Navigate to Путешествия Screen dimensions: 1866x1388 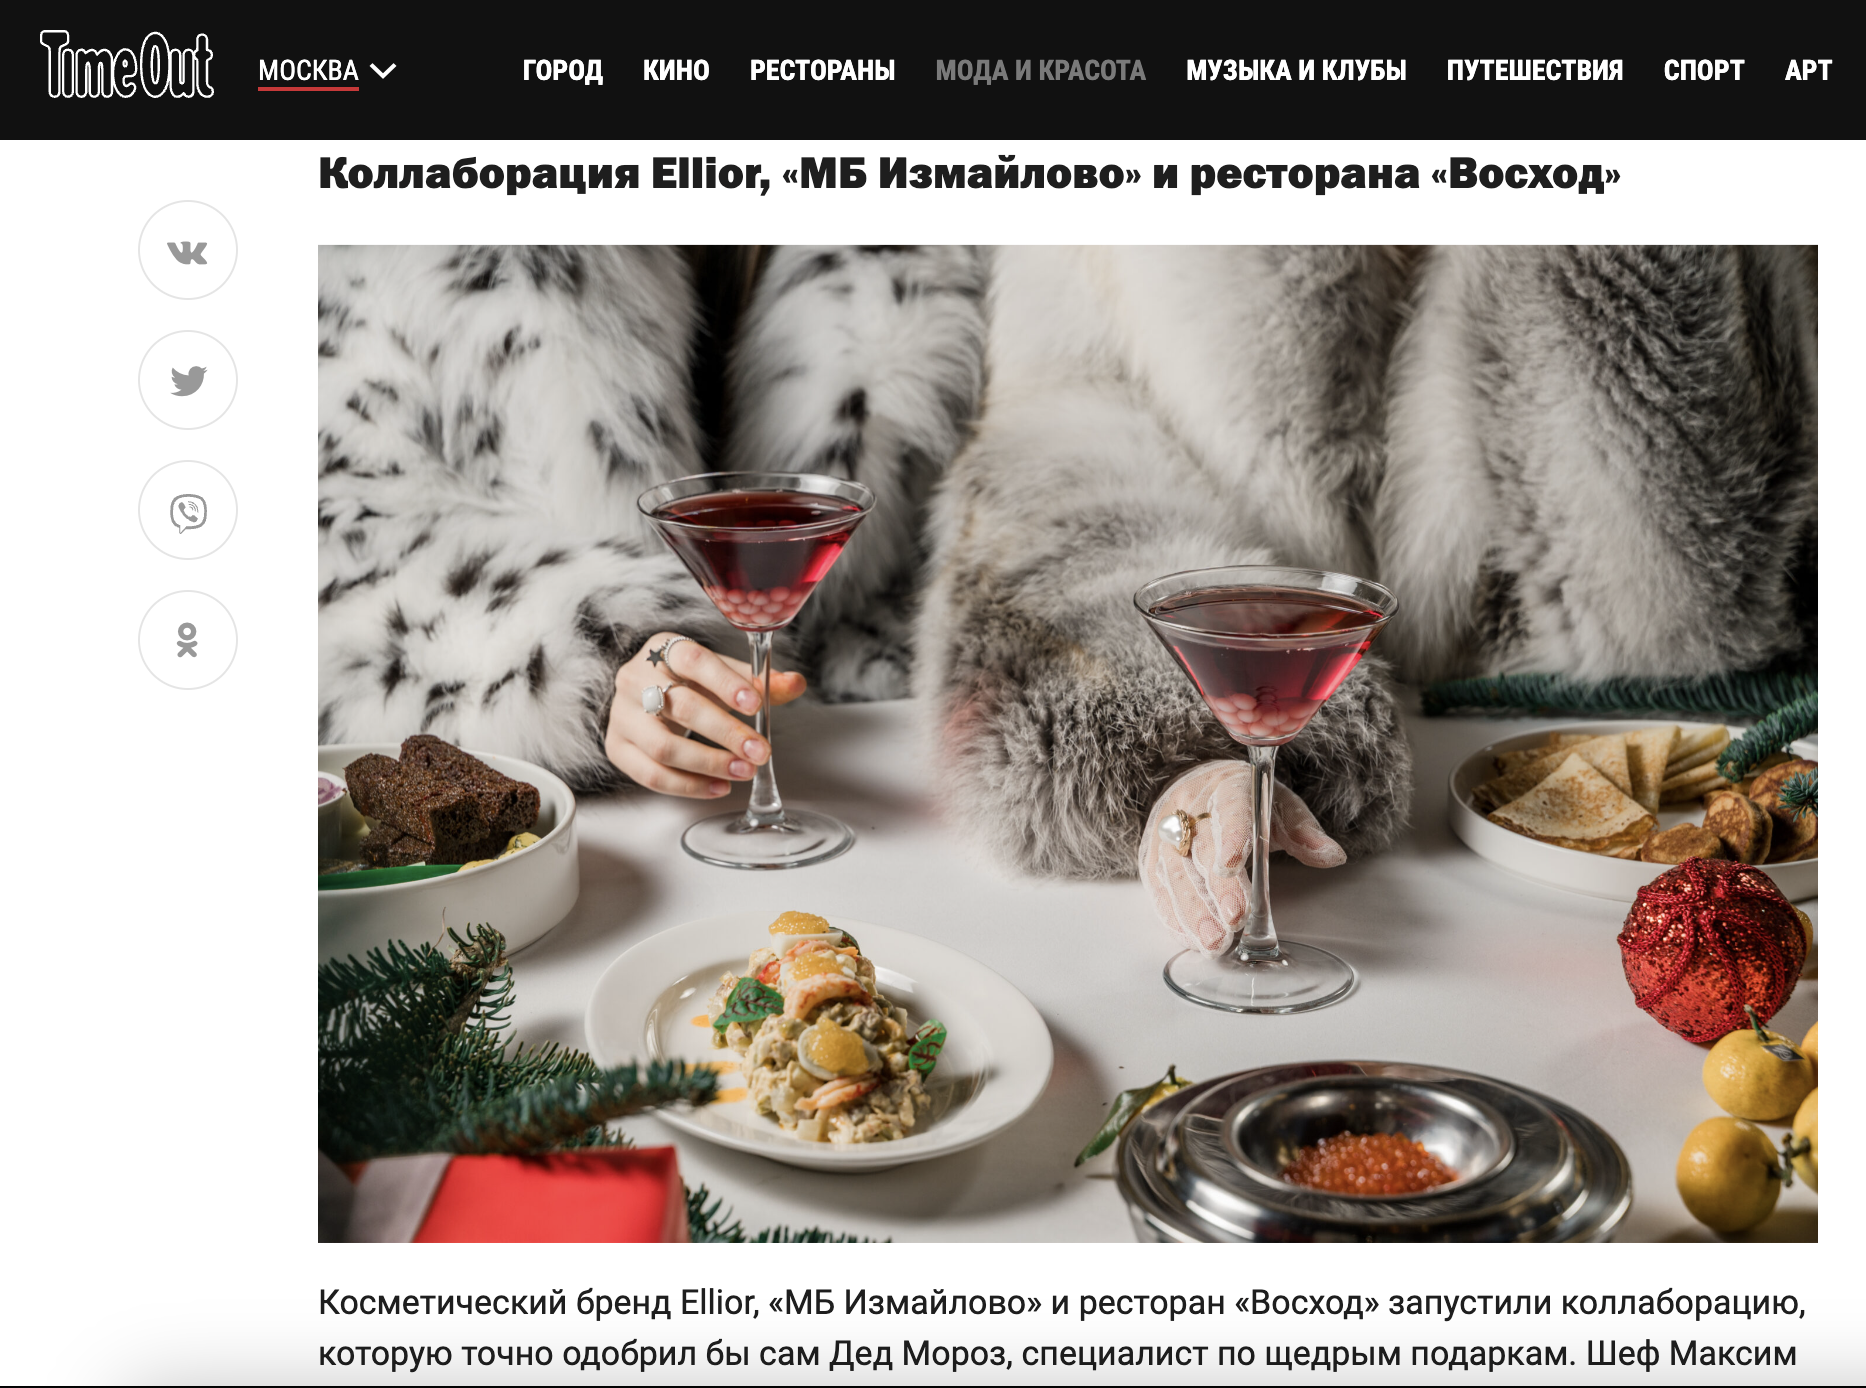tap(1534, 70)
